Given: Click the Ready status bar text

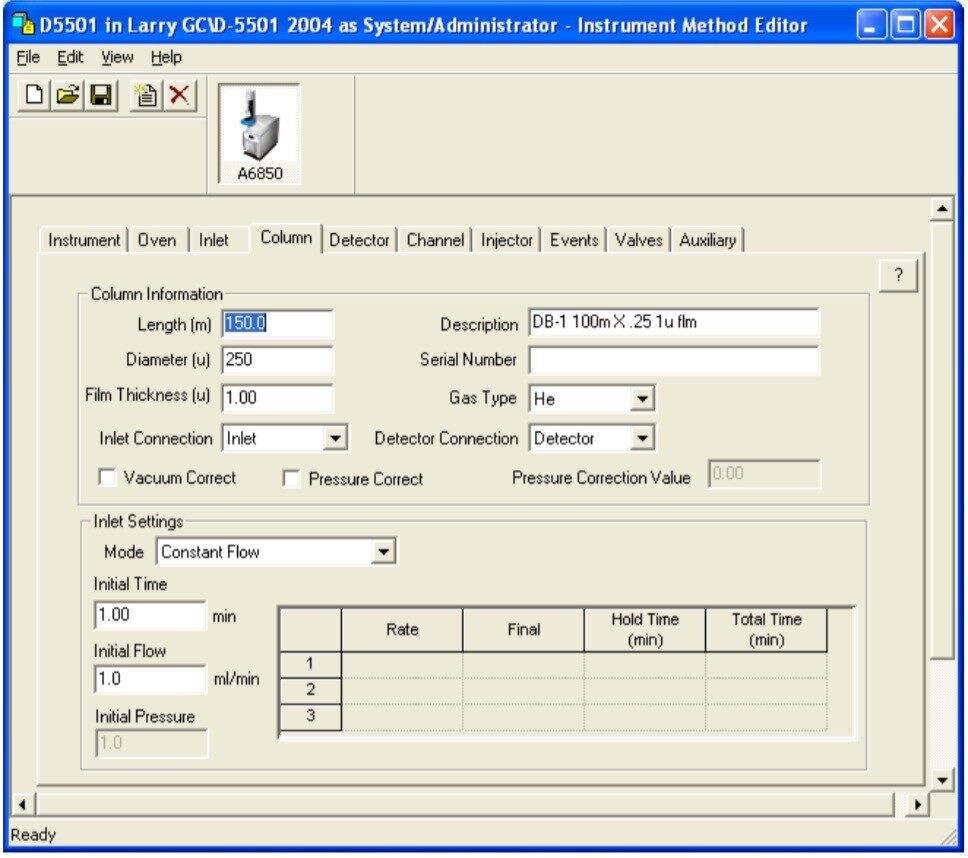Looking at the screenshot, I should pos(33,835).
